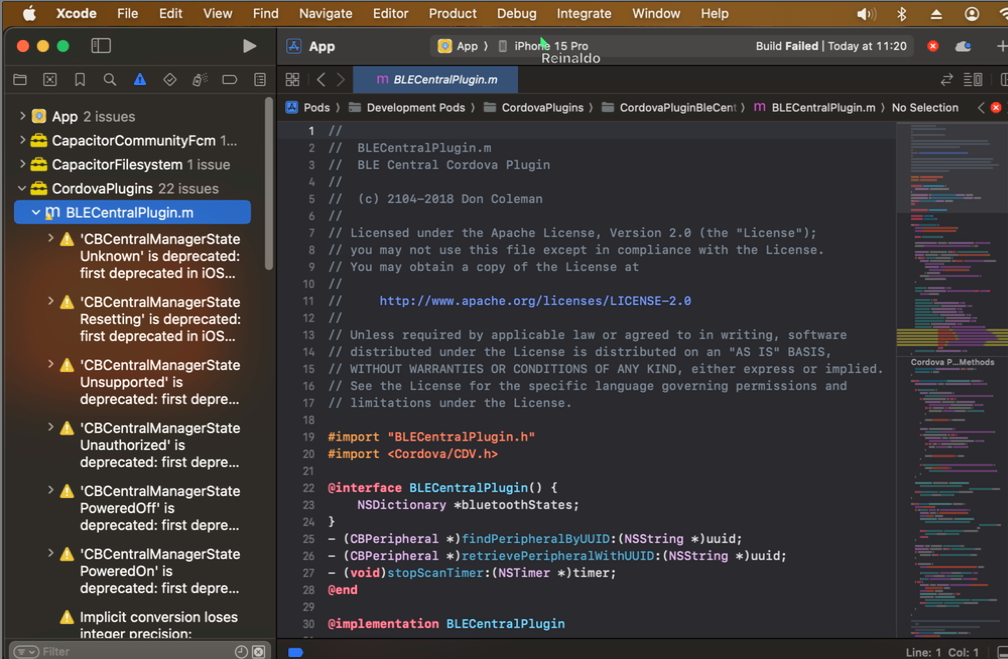Click the Development Pods breadcrumb
1008x659 pixels.
(407, 107)
